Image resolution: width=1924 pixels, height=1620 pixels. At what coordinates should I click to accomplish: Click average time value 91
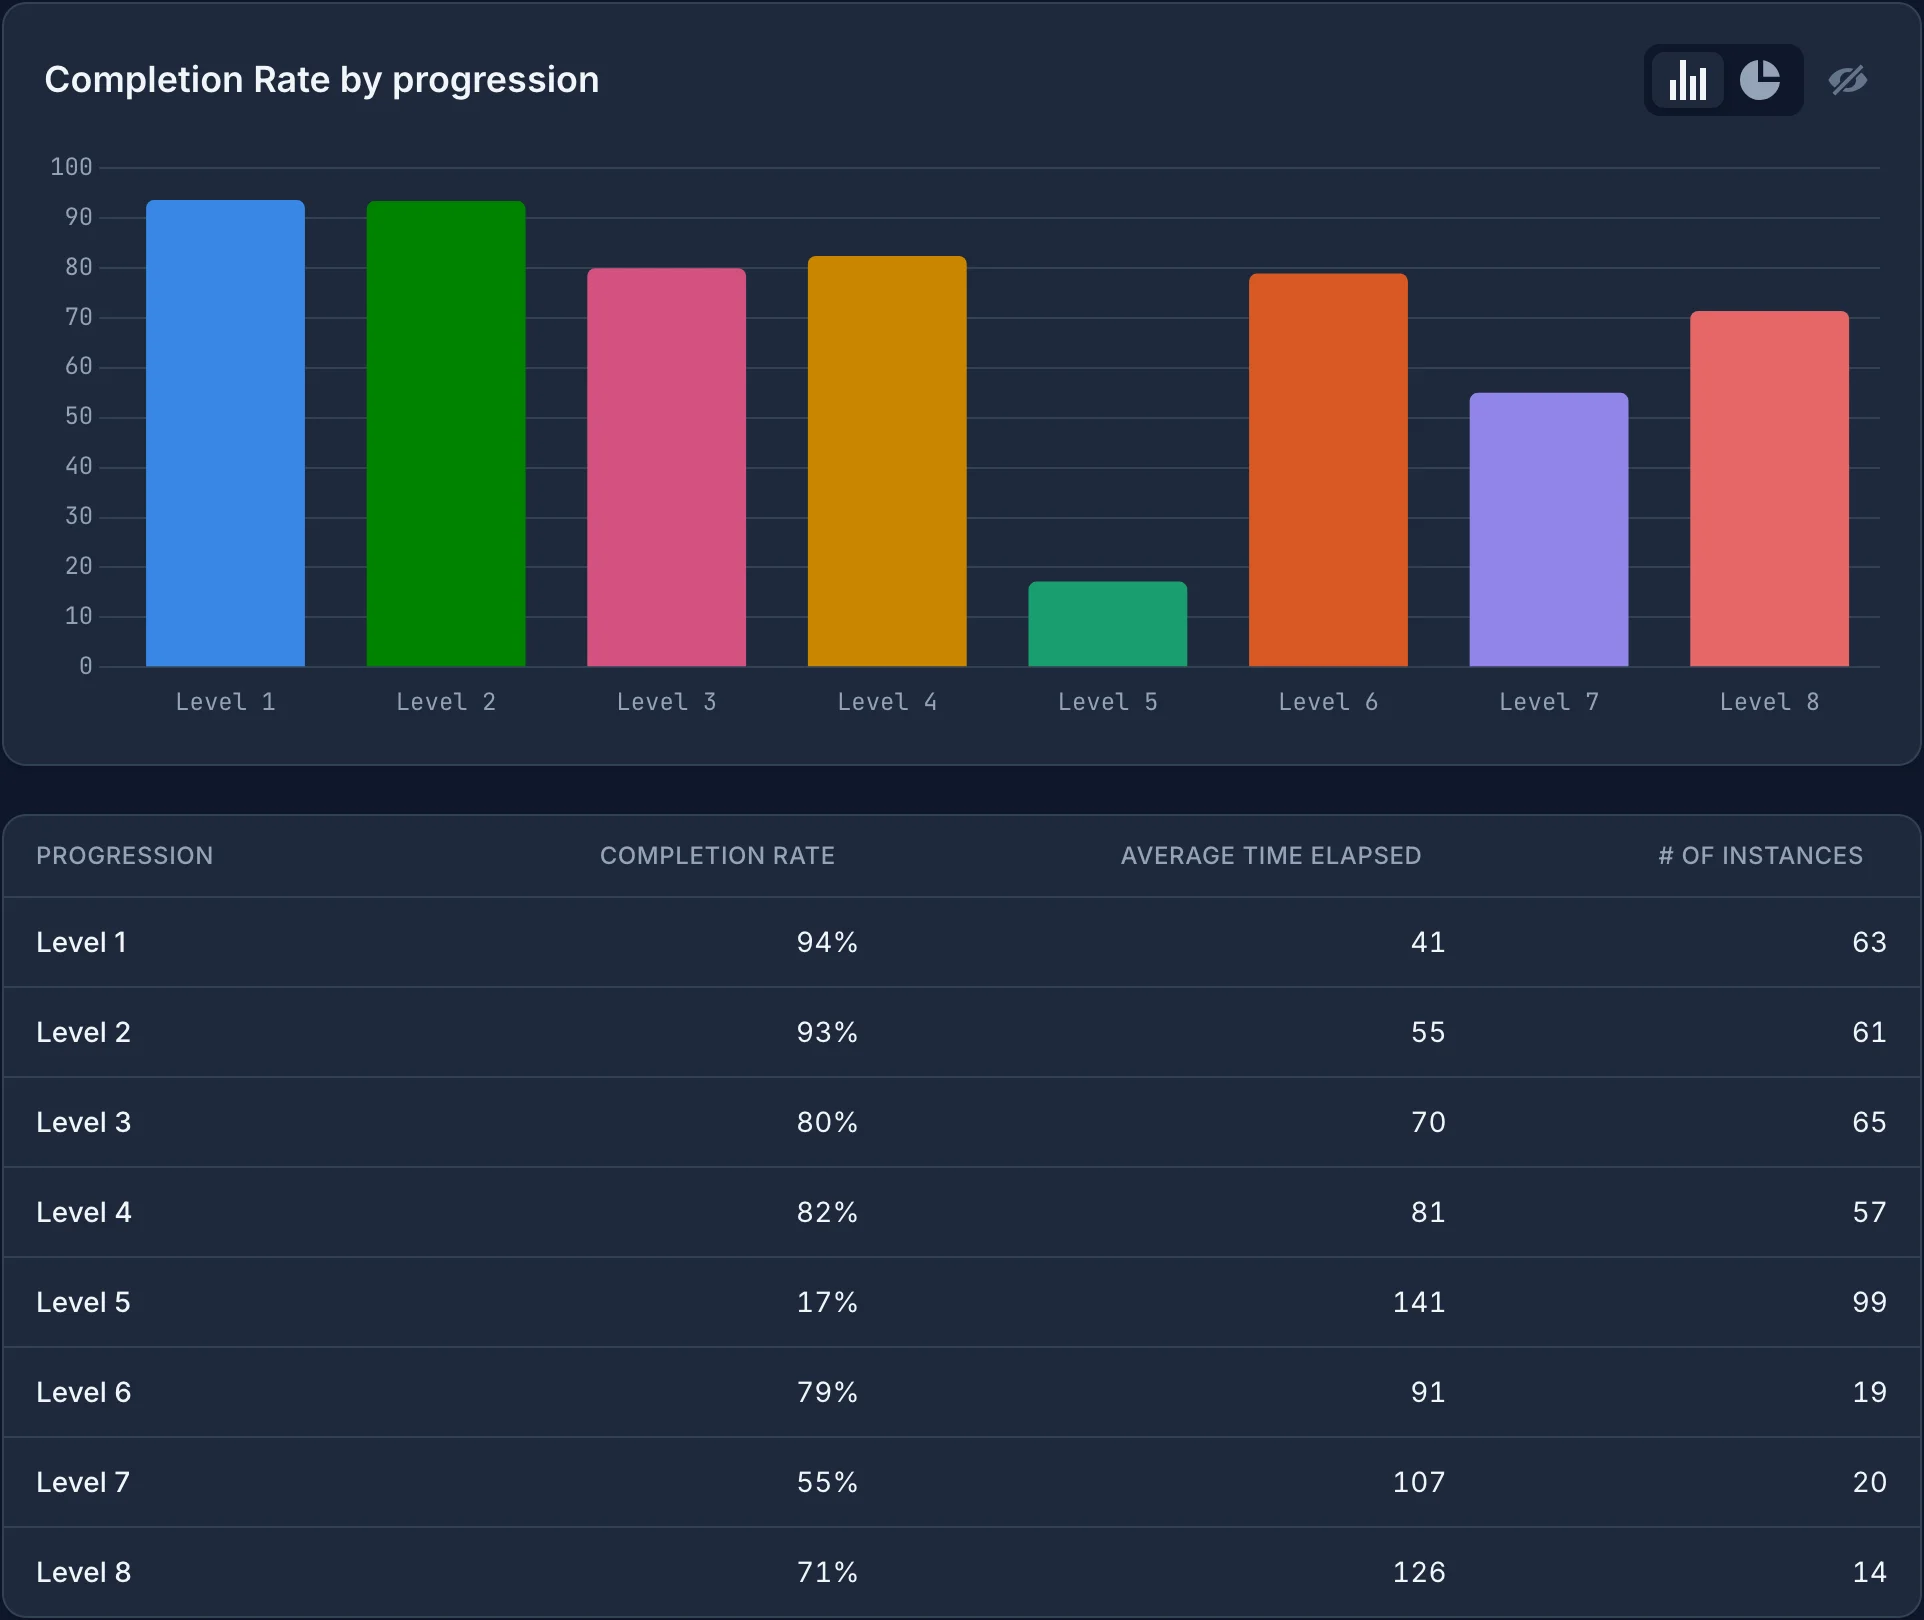1428,1392
